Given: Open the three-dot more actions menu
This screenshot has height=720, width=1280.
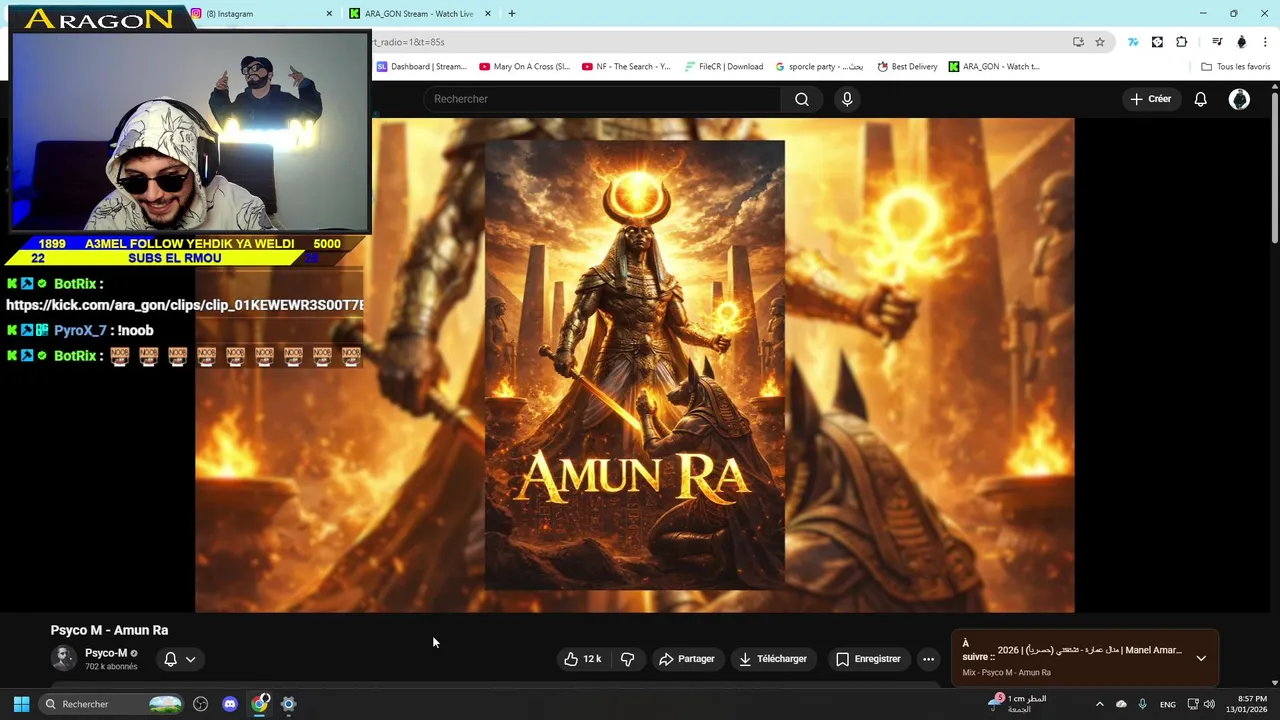Looking at the screenshot, I should pyautogui.click(x=928, y=659).
